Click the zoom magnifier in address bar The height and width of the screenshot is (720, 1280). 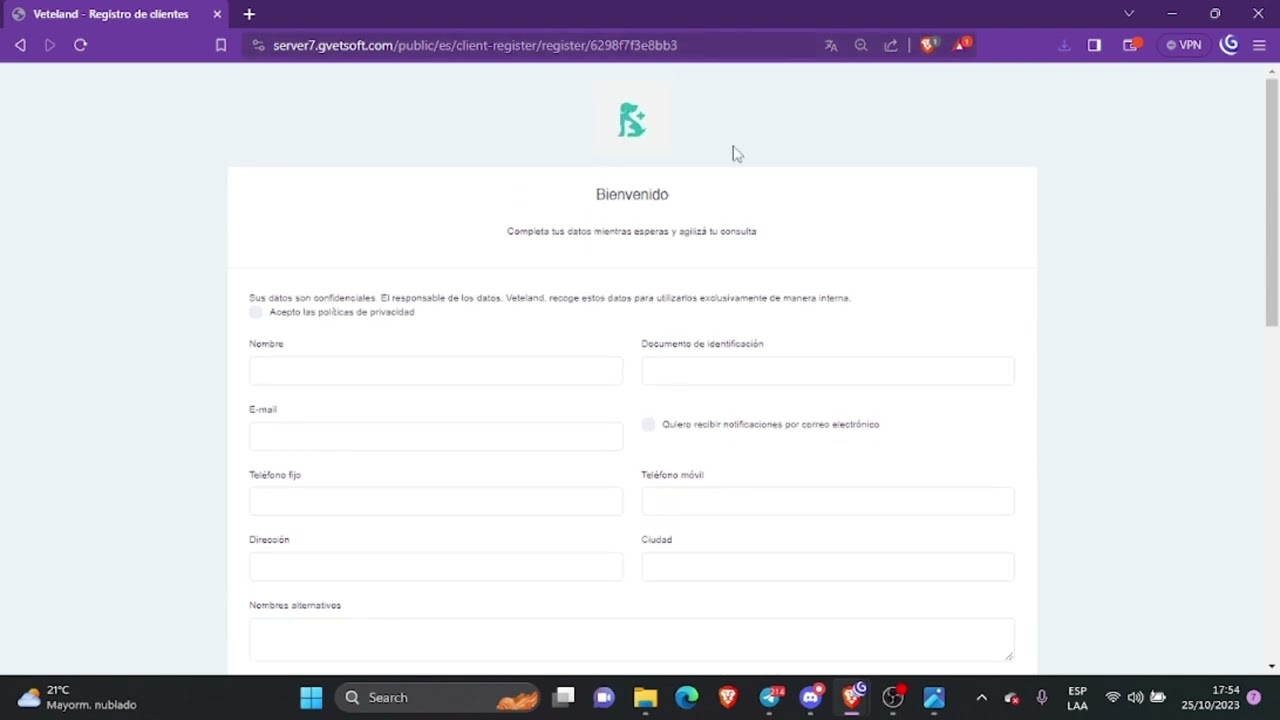861,45
